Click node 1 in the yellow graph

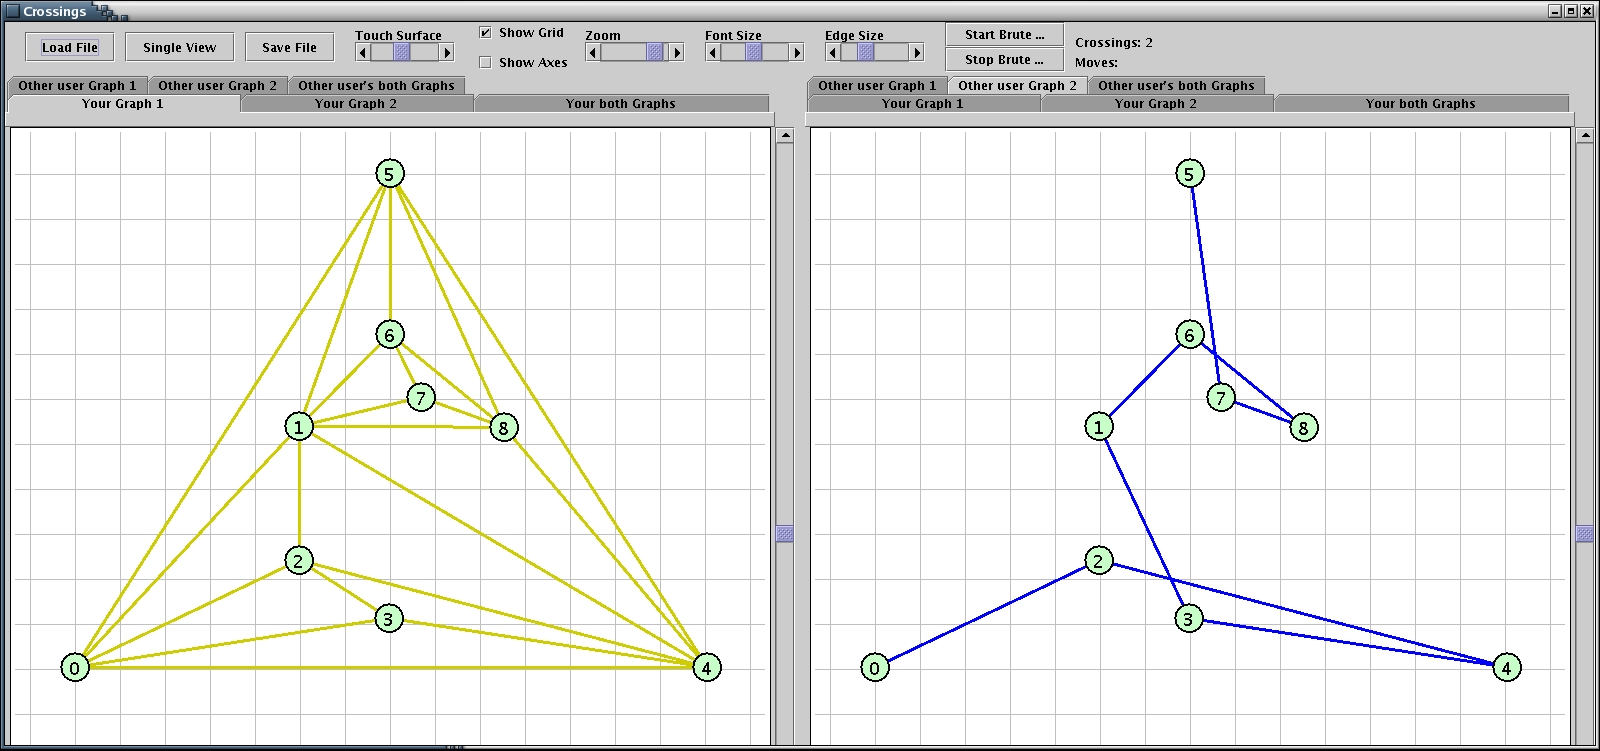coord(298,427)
